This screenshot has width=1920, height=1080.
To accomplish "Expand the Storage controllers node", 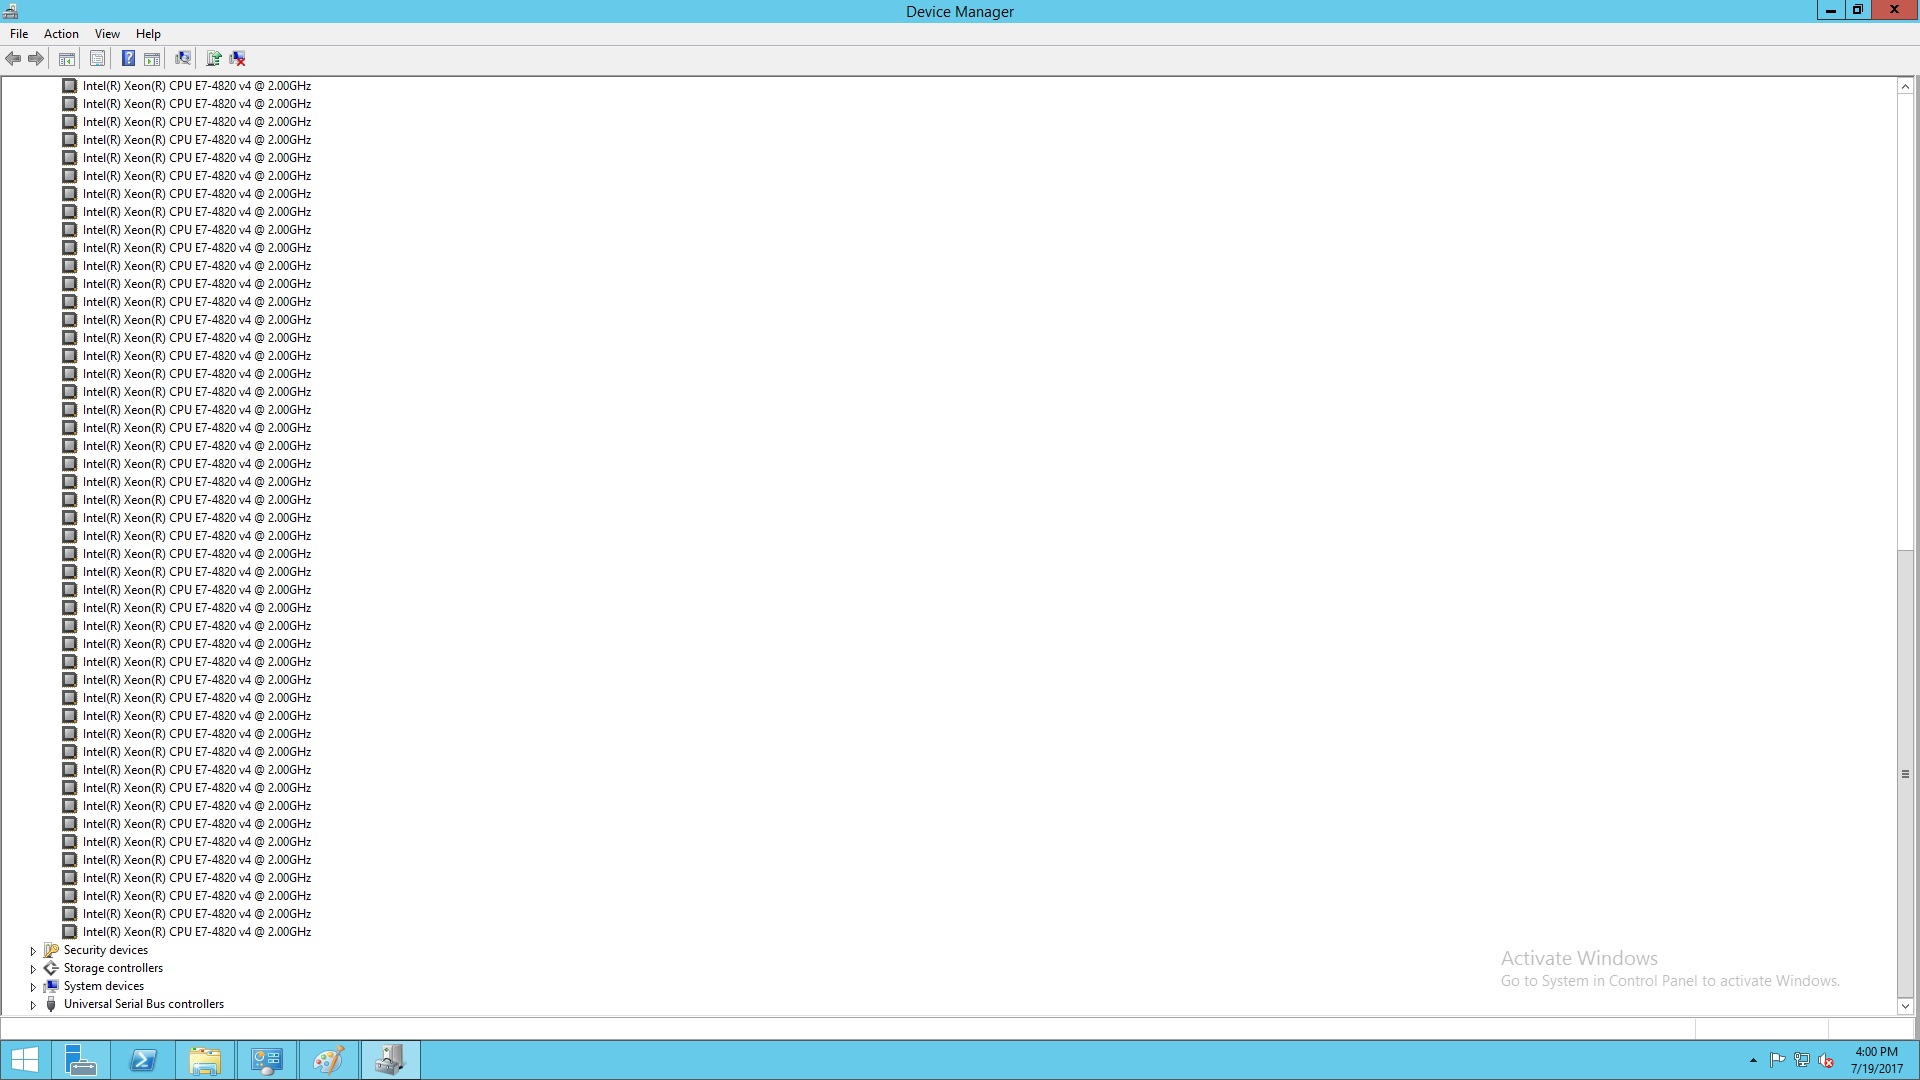I will tap(33, 969).
